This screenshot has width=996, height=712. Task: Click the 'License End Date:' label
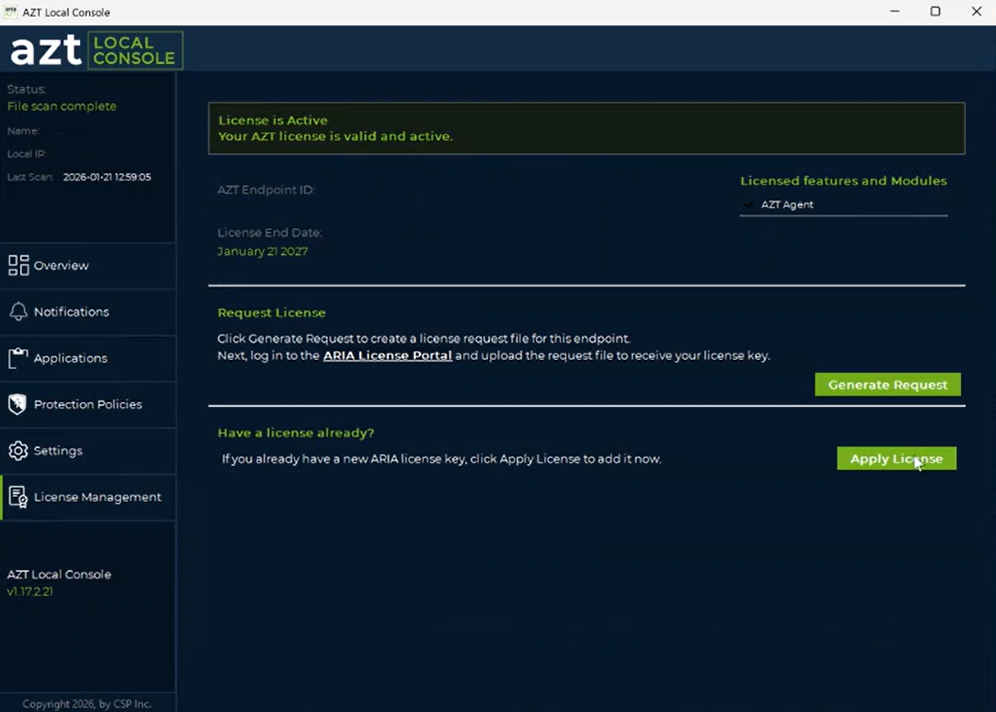click(270, 232)
